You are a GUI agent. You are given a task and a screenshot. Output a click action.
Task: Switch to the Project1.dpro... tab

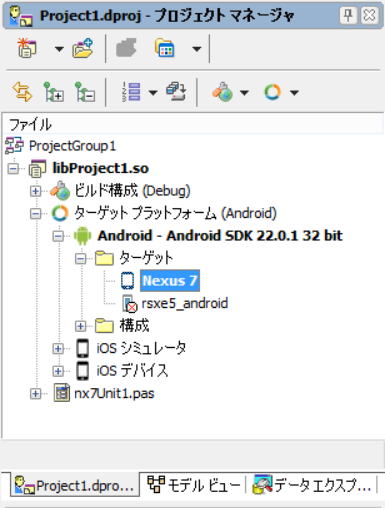pos(75,485)
